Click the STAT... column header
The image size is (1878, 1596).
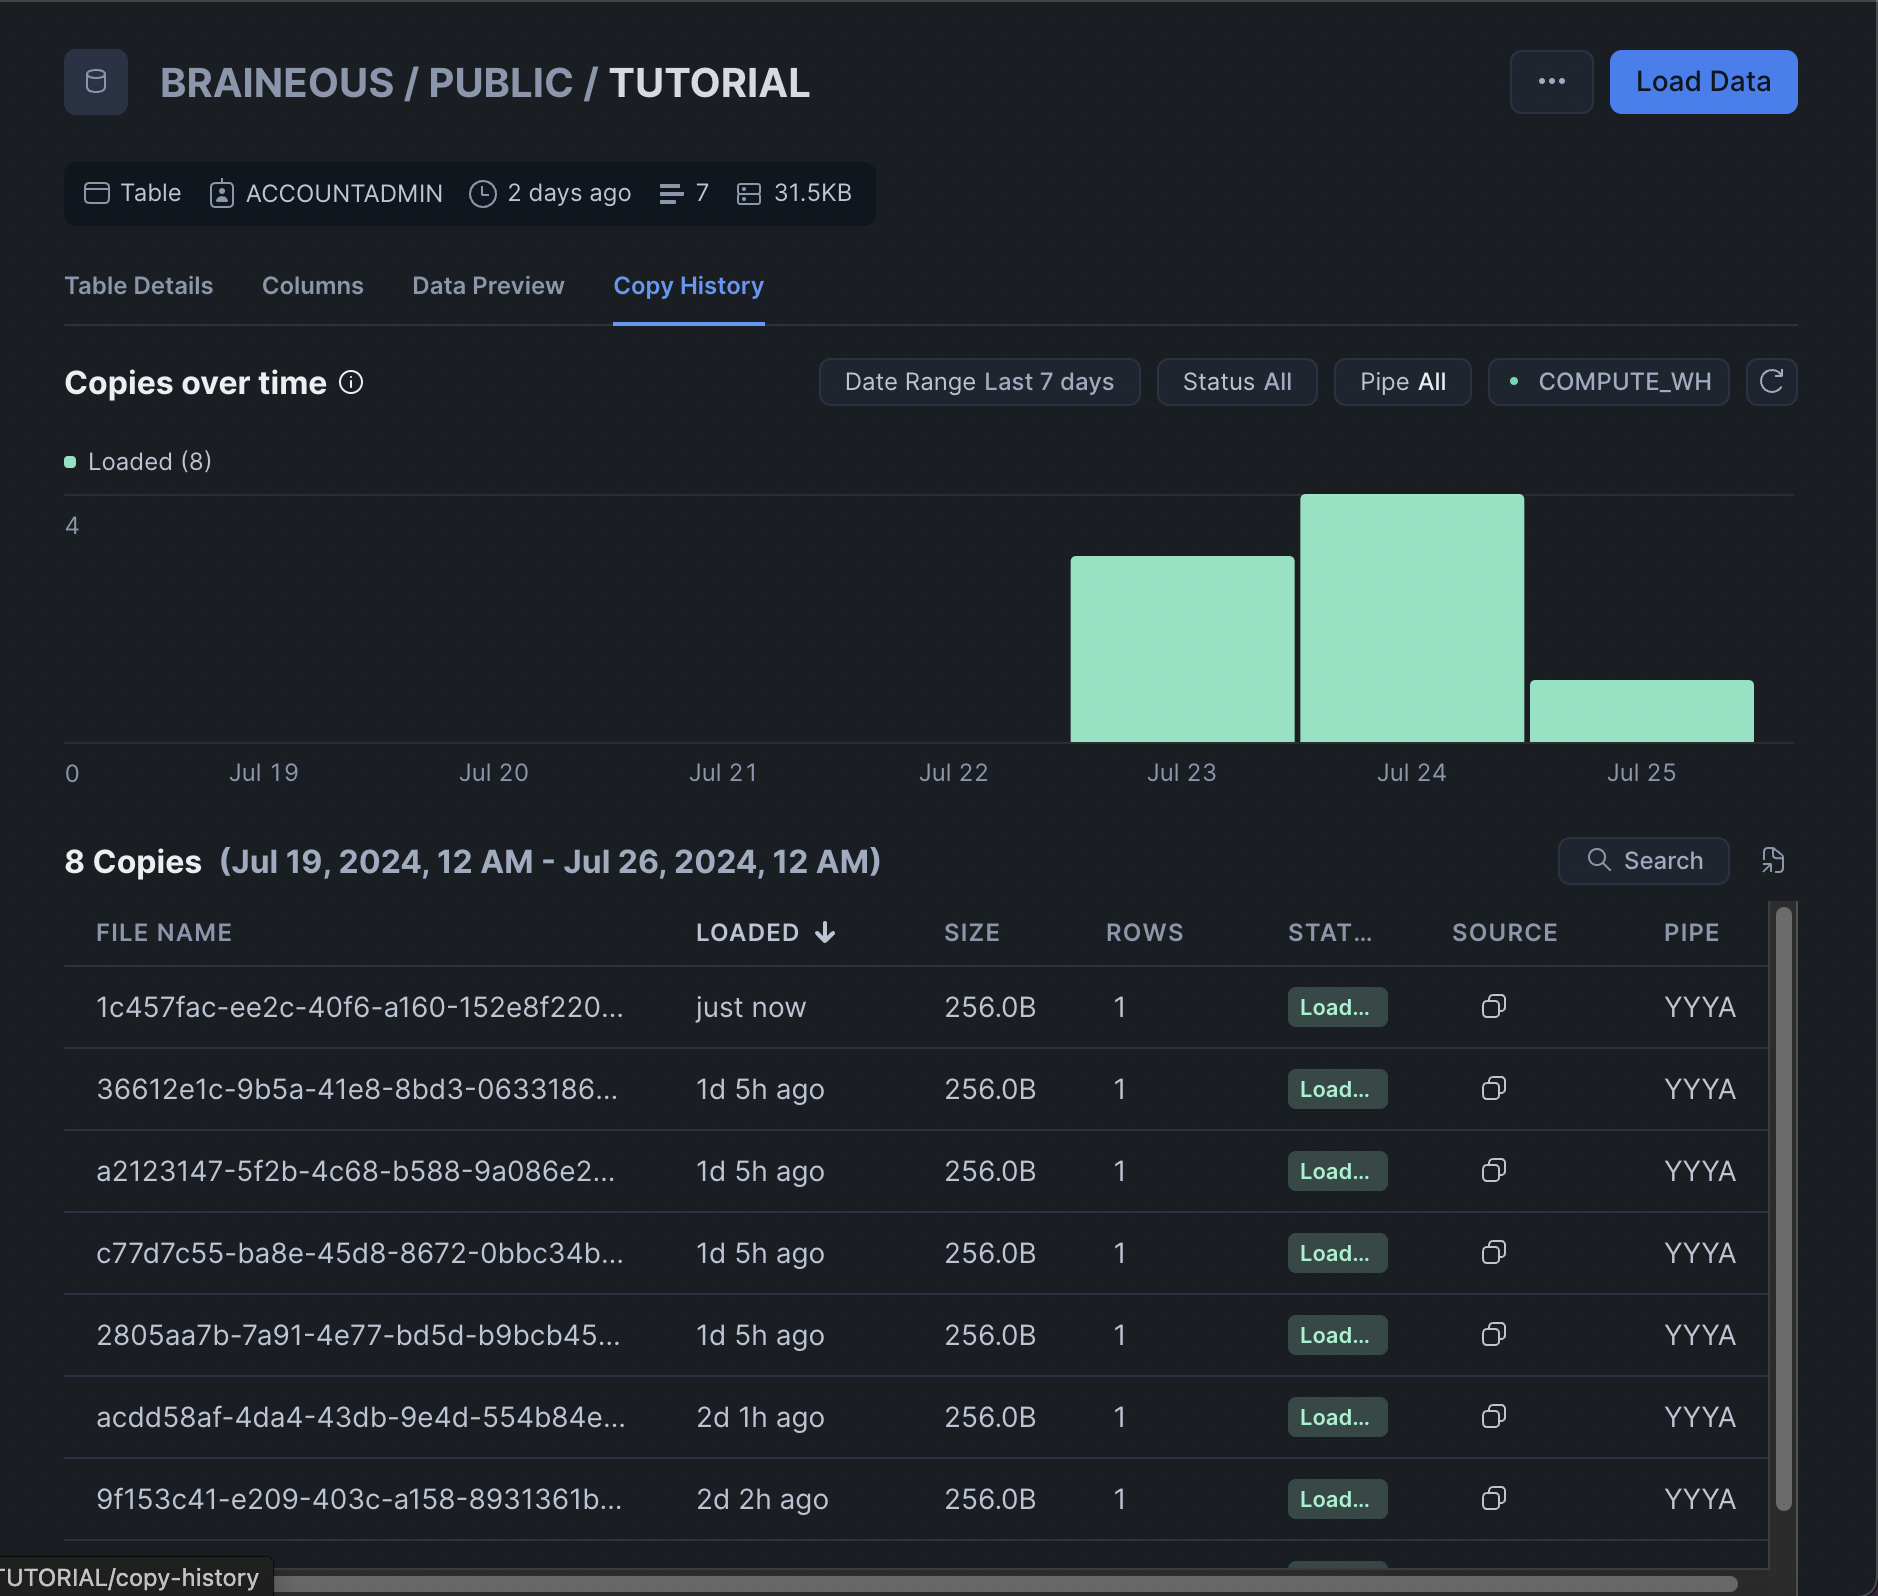[x=1329, y=933]
